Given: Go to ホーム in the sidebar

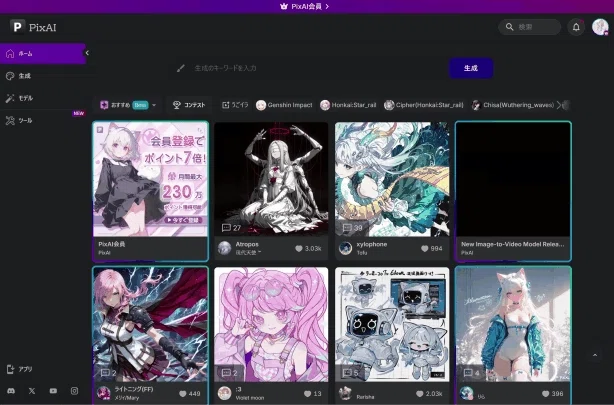Looking at the screenshot, I should coord(43,53).
